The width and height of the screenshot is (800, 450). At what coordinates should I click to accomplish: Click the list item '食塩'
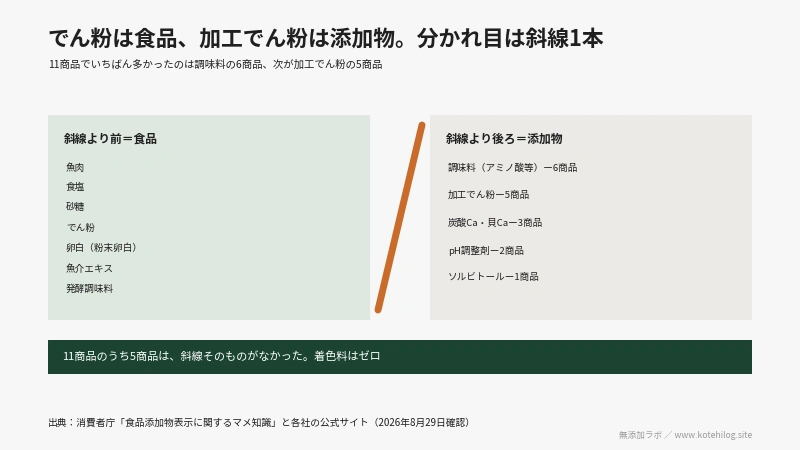75,187
